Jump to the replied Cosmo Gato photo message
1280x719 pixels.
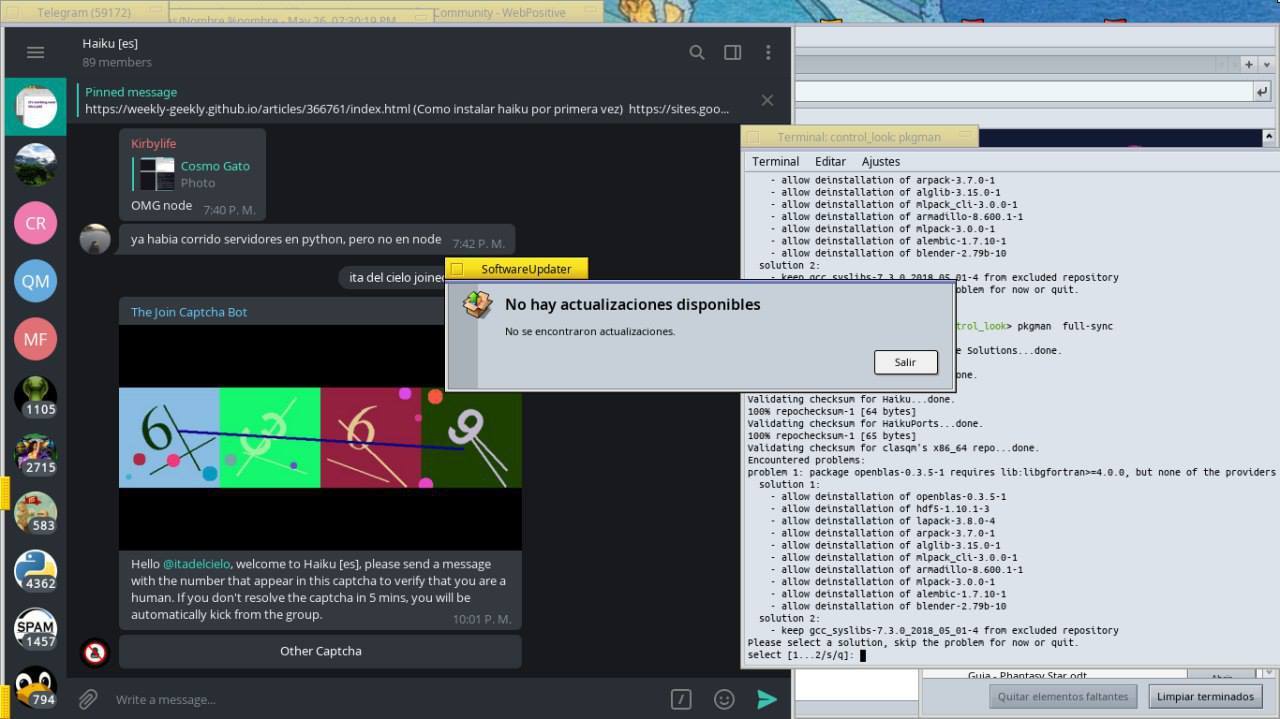tap(194, 174)
